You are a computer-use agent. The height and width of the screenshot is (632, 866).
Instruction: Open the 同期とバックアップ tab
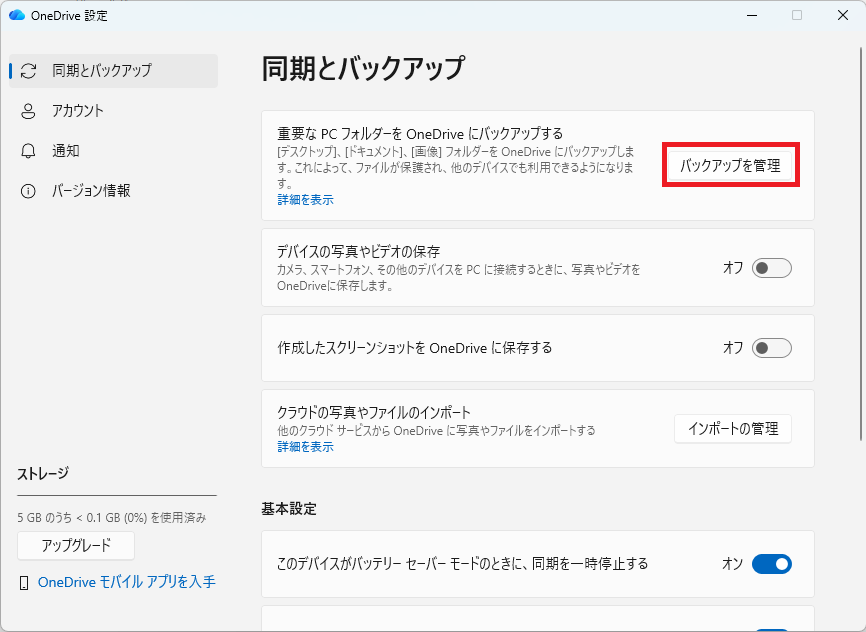pos(102,71)
